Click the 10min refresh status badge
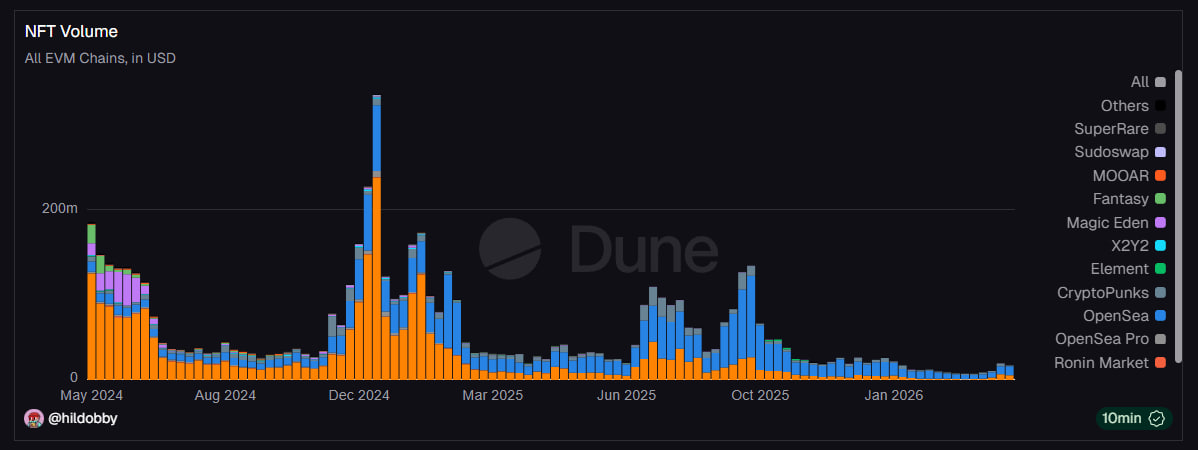 [x=1134, y=418]
